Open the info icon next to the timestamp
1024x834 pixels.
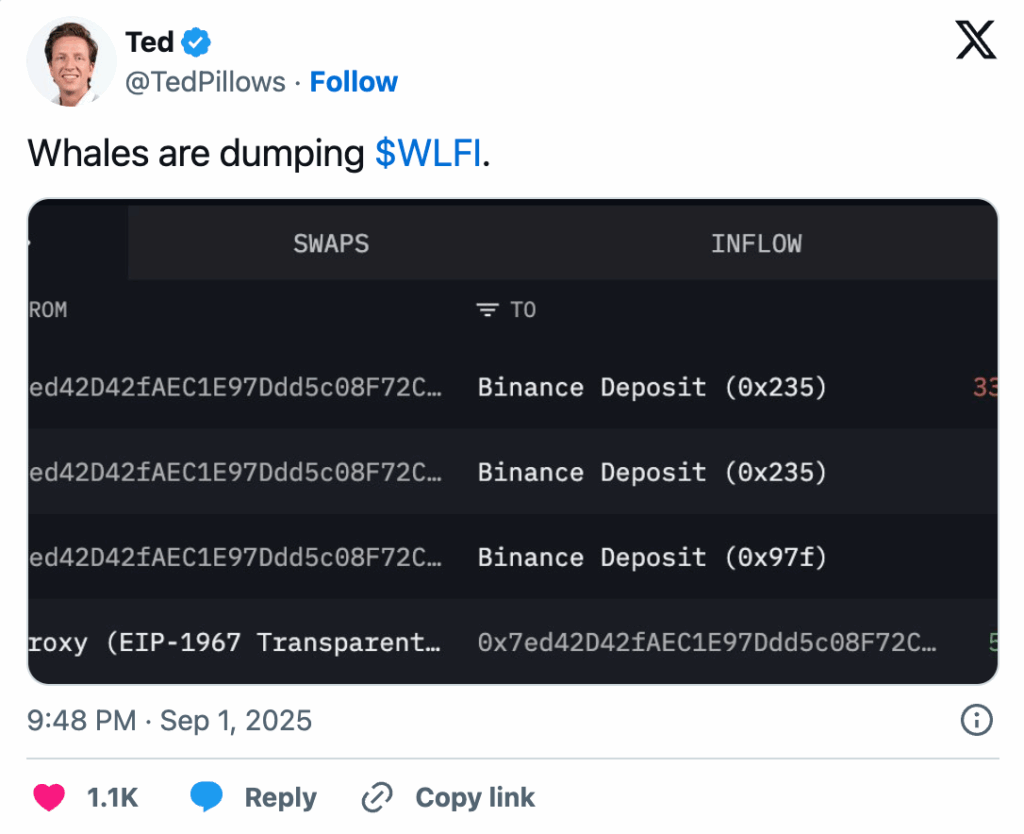(x=975, y=720)
